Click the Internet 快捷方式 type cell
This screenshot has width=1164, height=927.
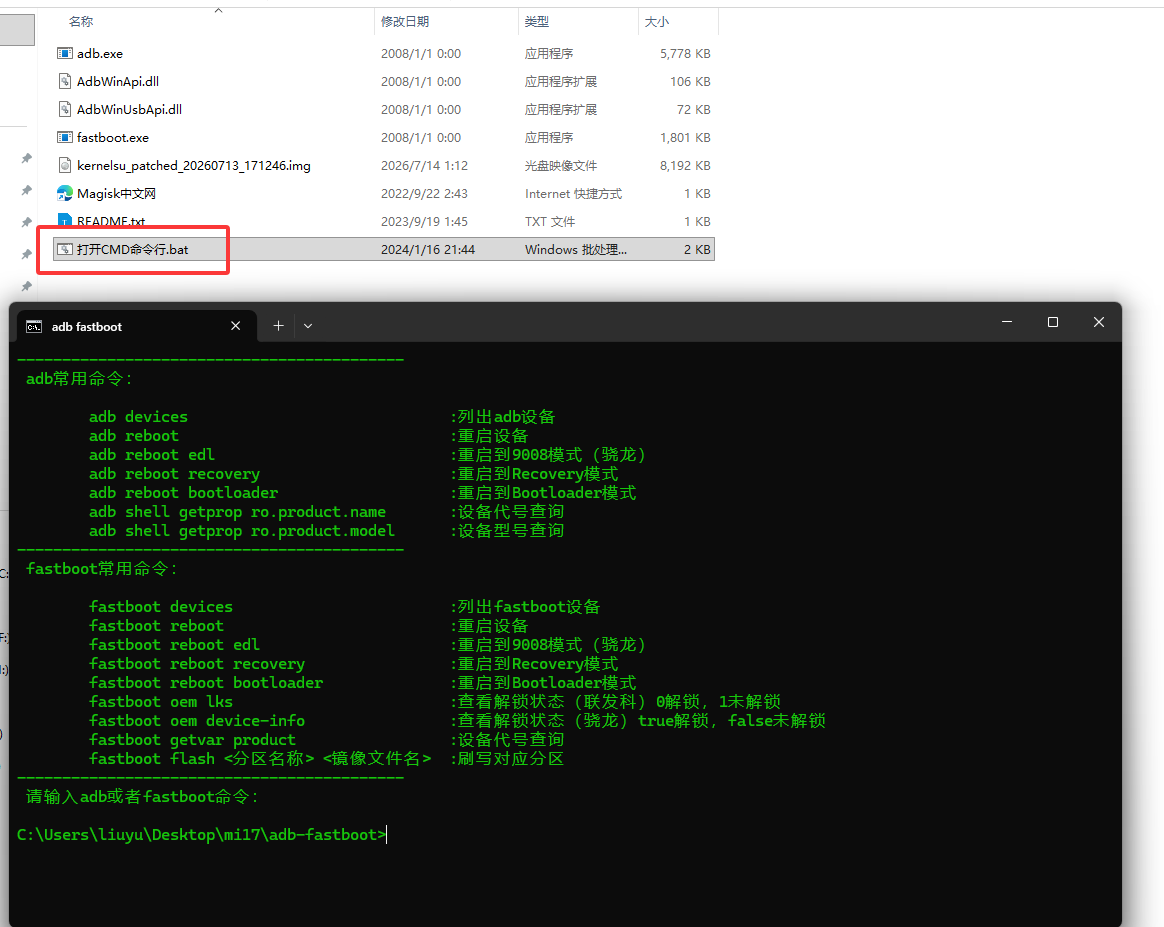pos(573,194)
